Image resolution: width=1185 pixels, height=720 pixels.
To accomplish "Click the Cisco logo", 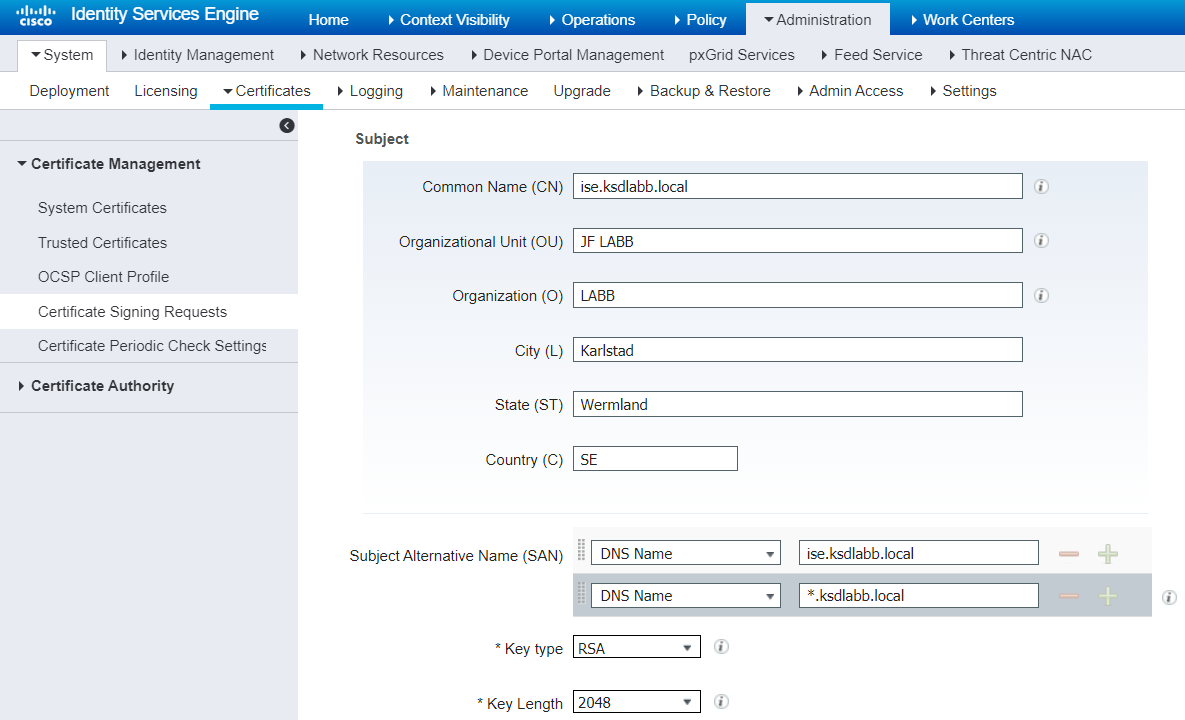I will pos(36,15).
